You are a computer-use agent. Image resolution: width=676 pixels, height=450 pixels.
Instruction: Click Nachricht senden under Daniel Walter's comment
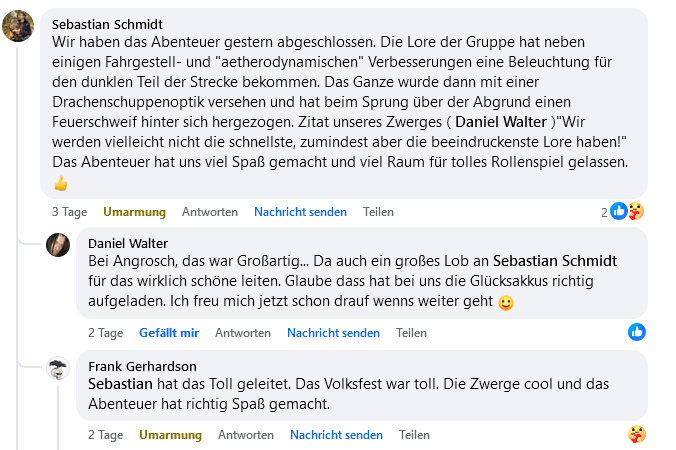pyautogui.click(x=333, y=333)
